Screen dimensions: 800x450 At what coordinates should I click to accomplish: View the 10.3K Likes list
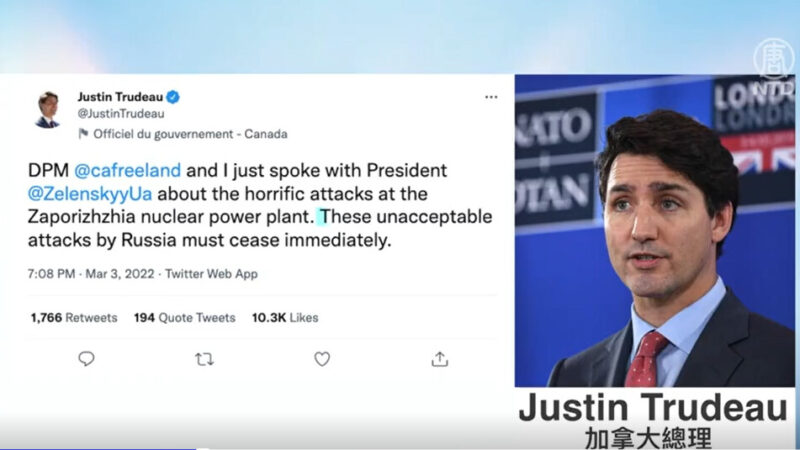point(285,317)
